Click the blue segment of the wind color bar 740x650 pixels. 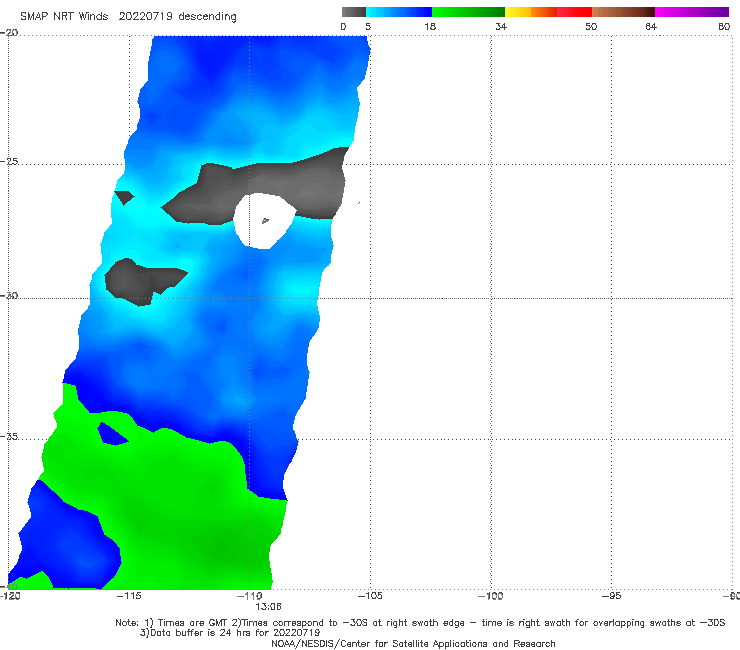click(399, 12)
